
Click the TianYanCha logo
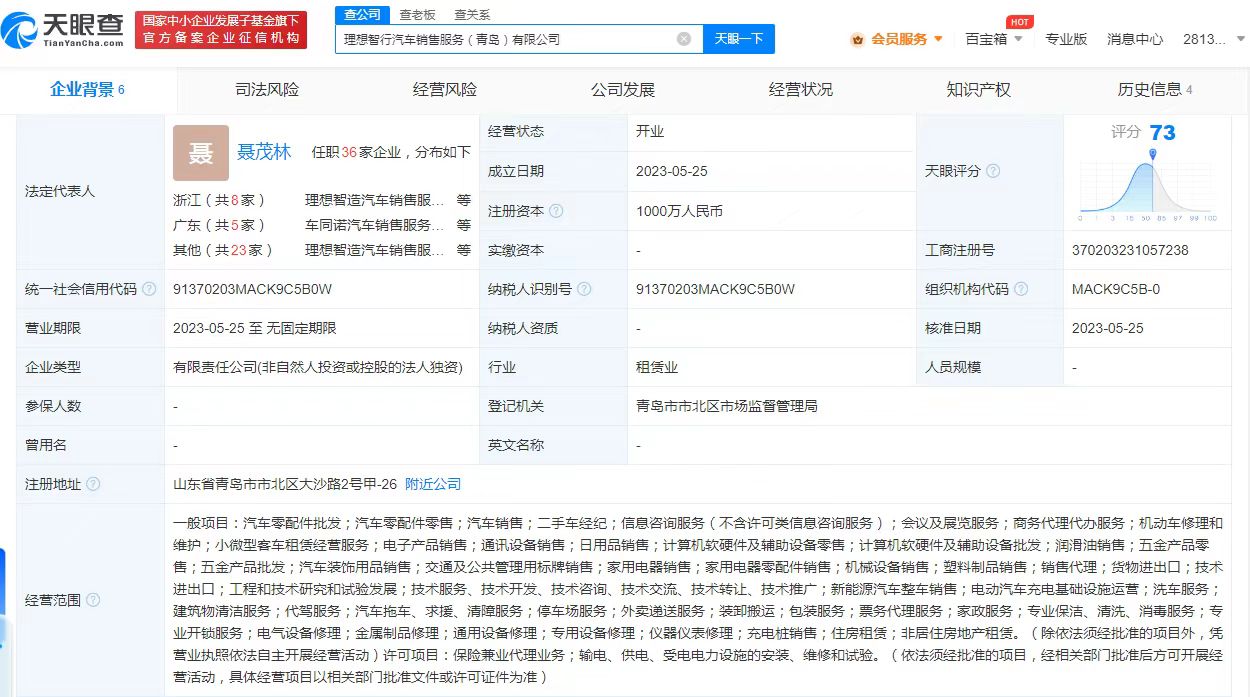(x=63, y=30)
